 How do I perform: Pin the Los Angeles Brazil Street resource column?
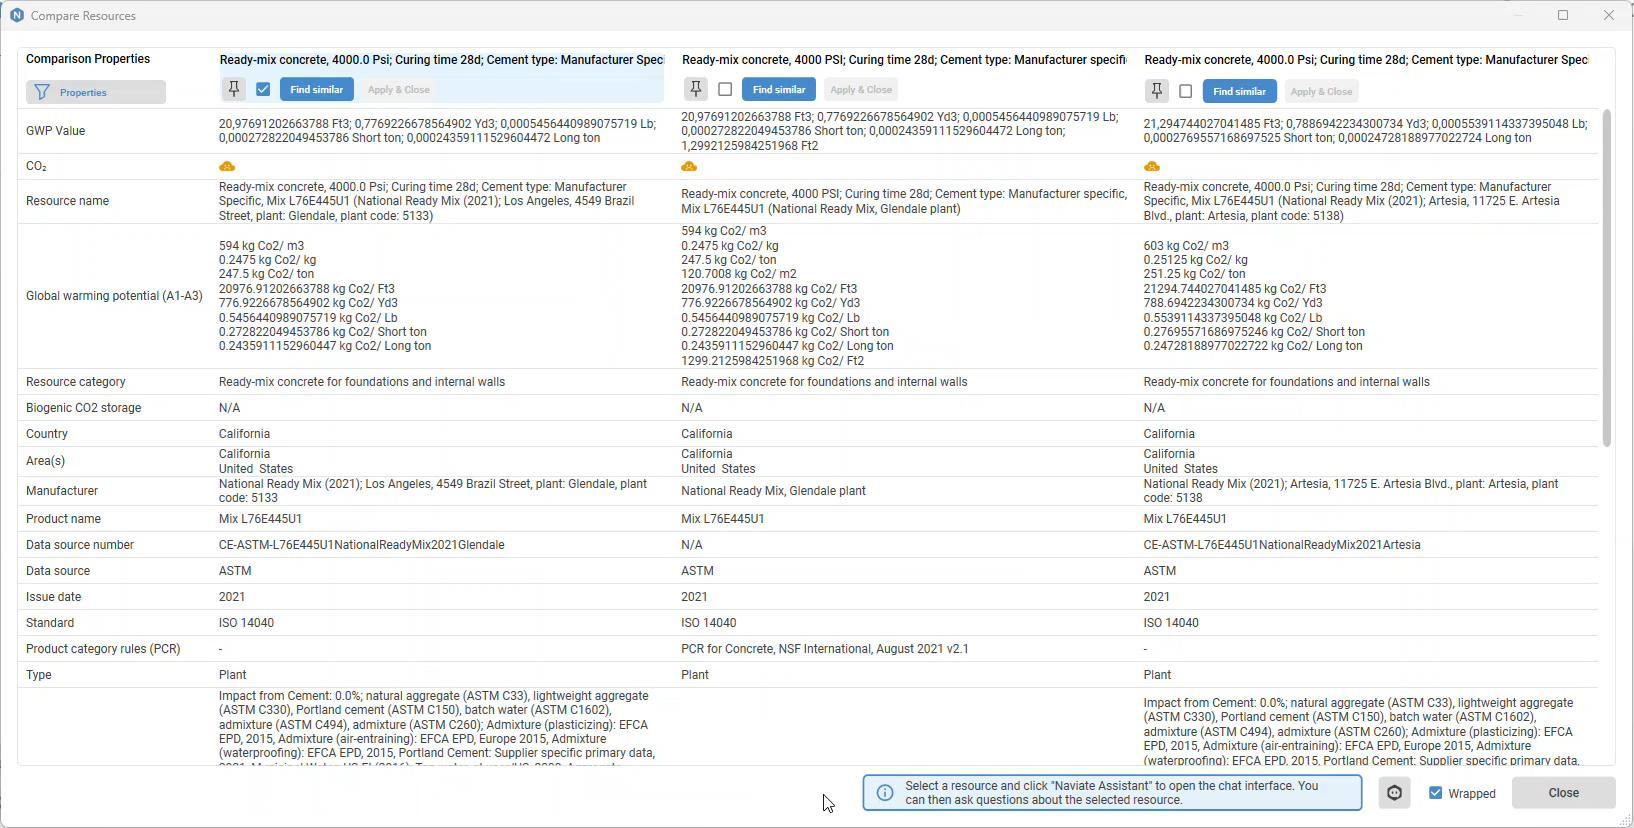coord(234,89)
